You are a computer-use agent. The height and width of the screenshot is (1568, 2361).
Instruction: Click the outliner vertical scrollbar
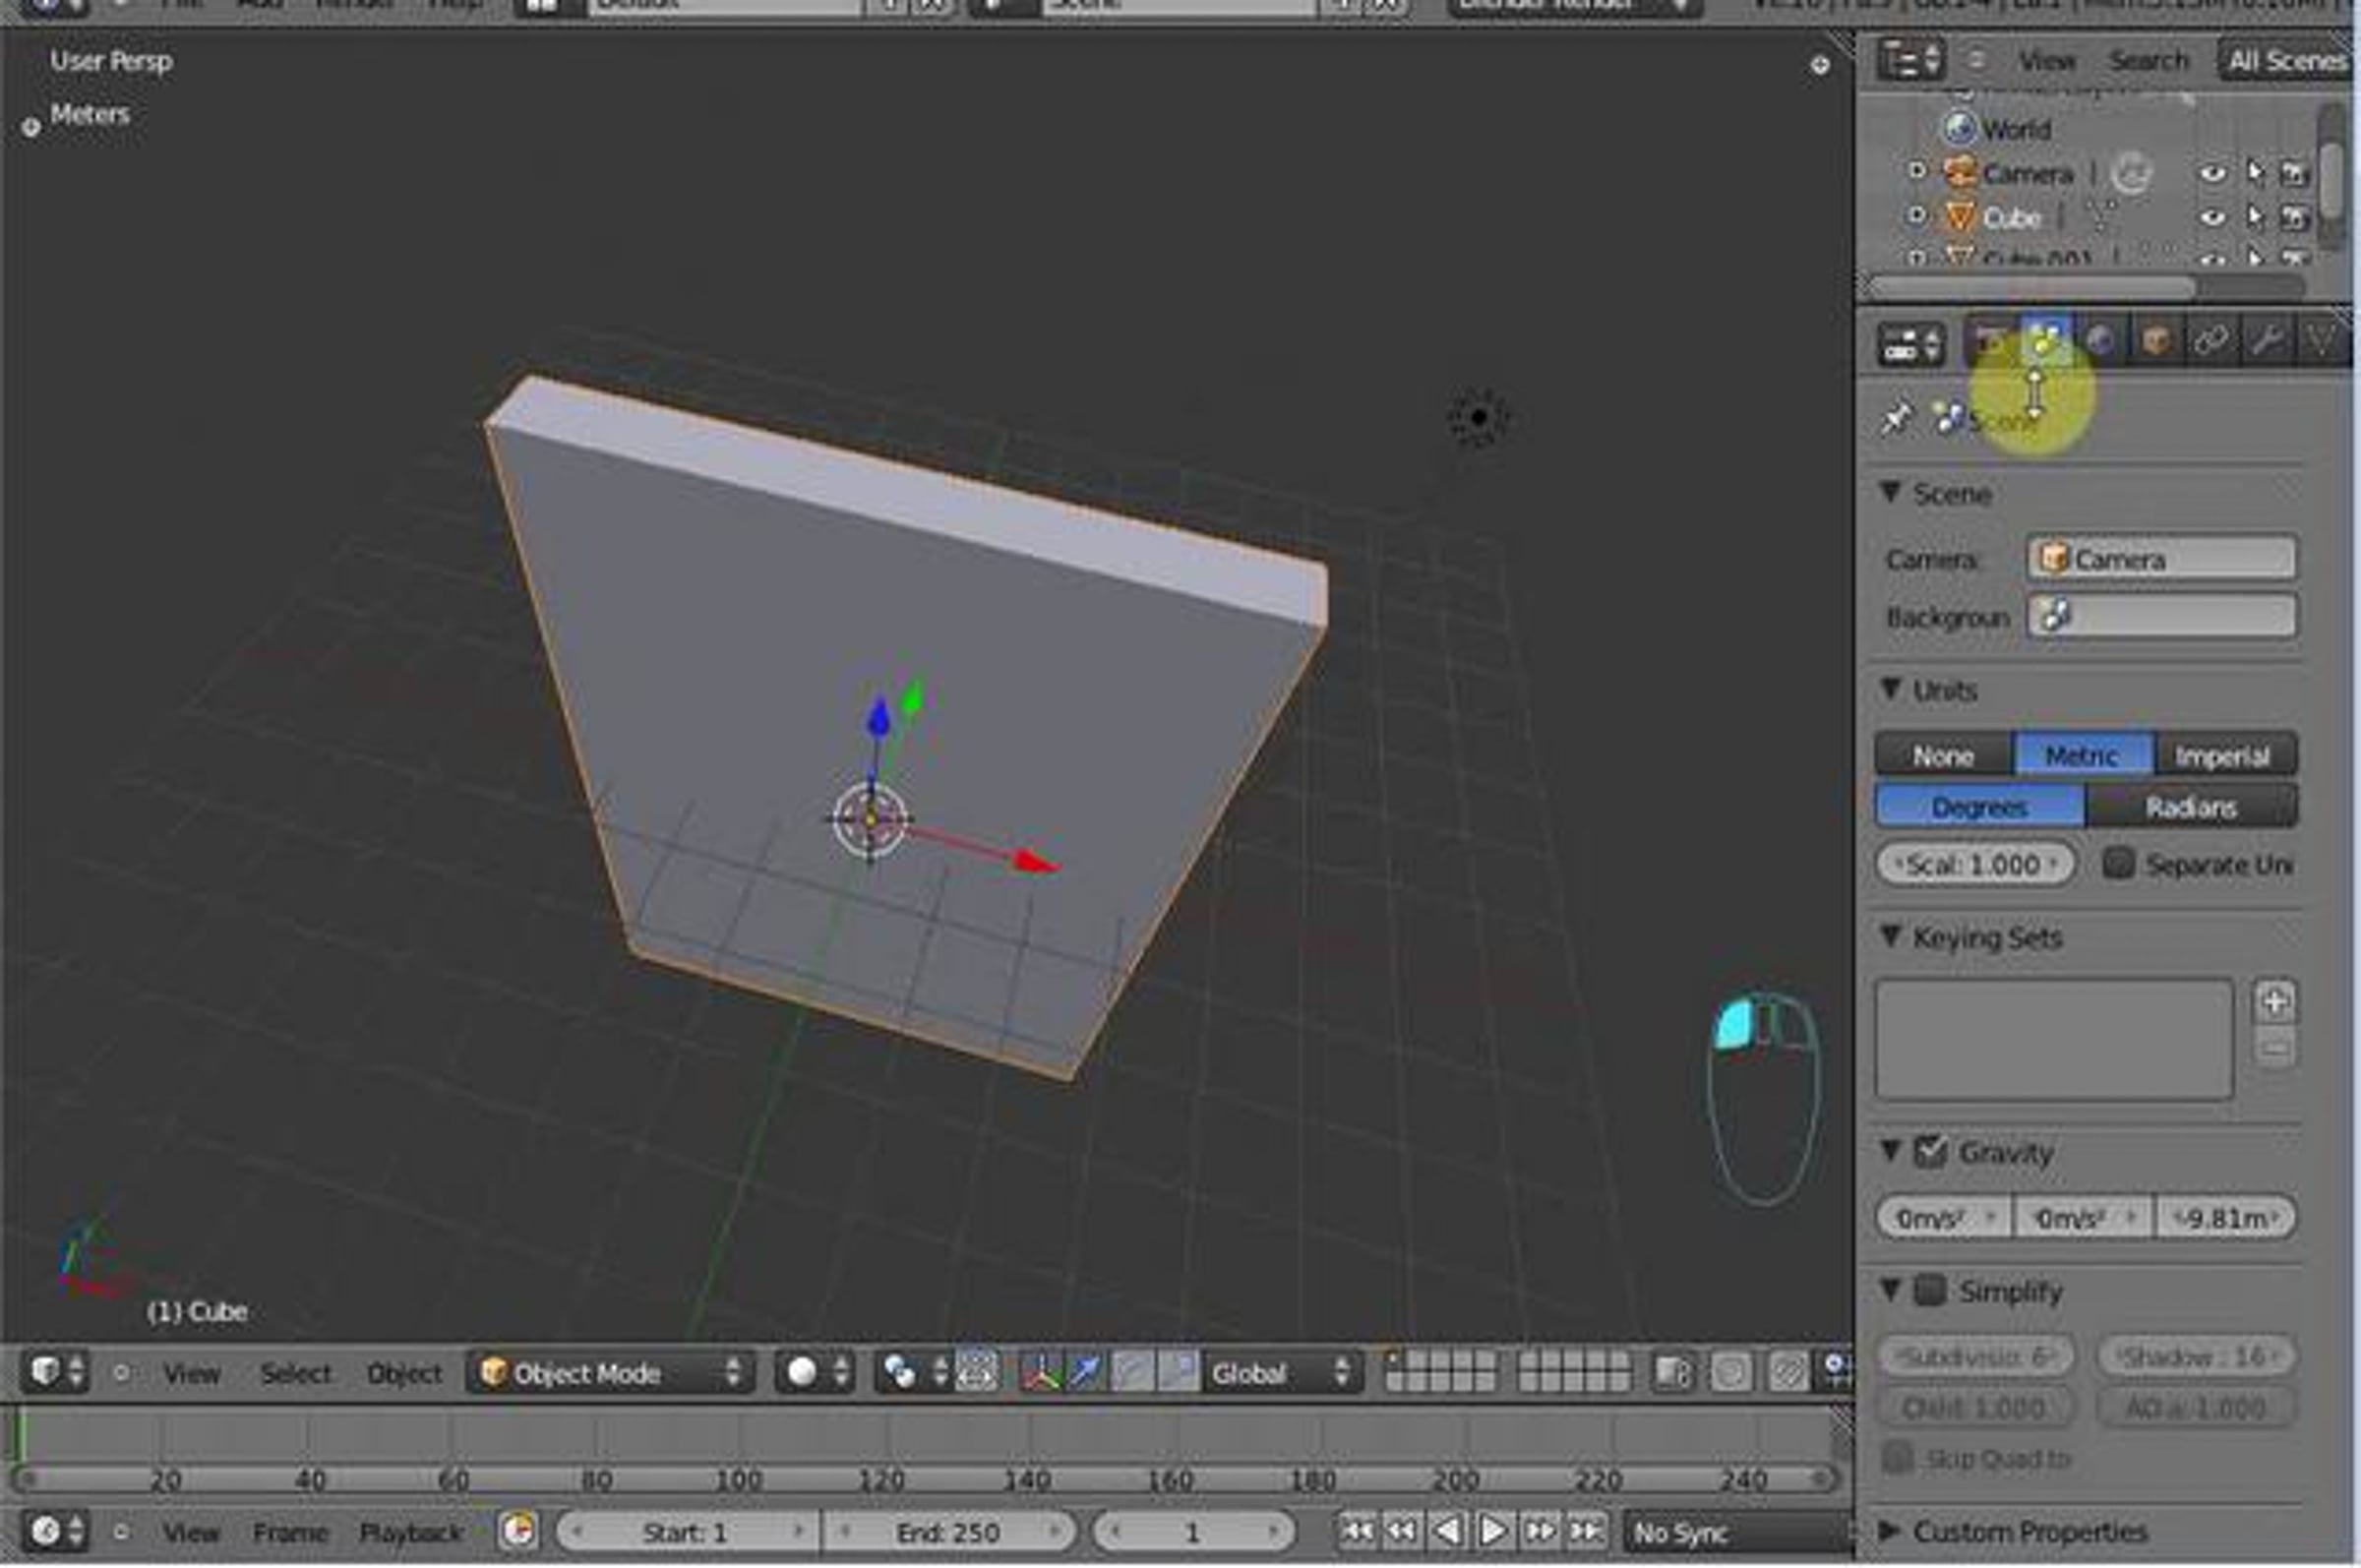(2332, 178)
